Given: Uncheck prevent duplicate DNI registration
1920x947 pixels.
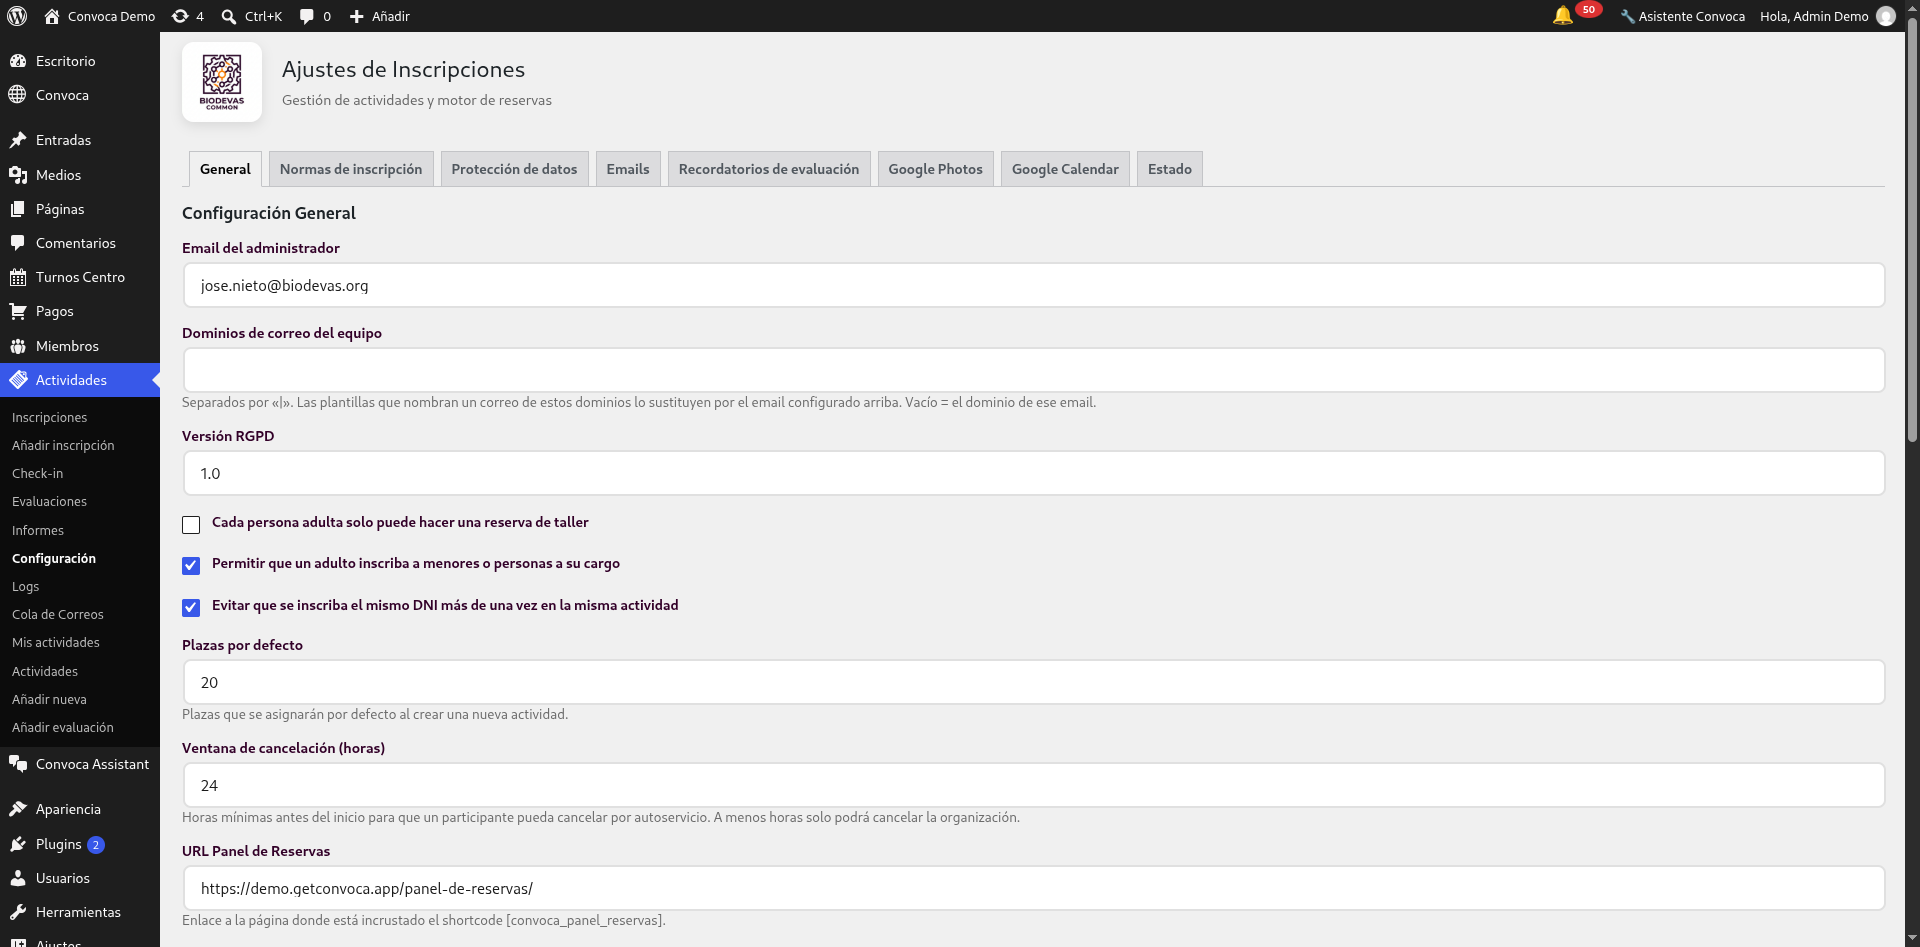Looking at the screenshot, I should [191, 608].
